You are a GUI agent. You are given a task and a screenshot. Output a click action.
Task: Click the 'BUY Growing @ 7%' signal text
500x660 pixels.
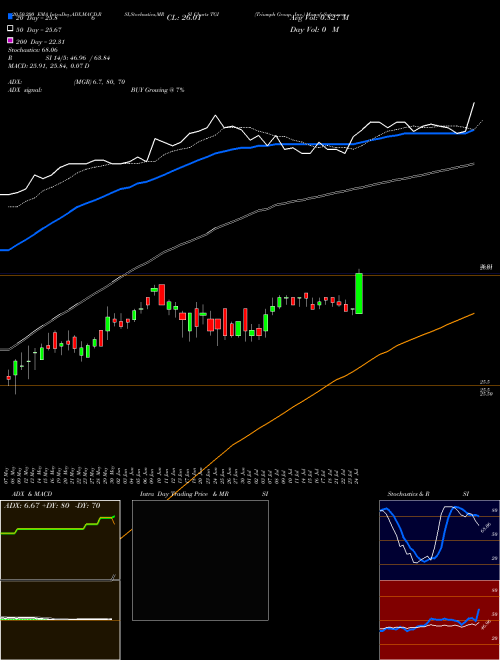pyautogui.click(x=157, y=90)
